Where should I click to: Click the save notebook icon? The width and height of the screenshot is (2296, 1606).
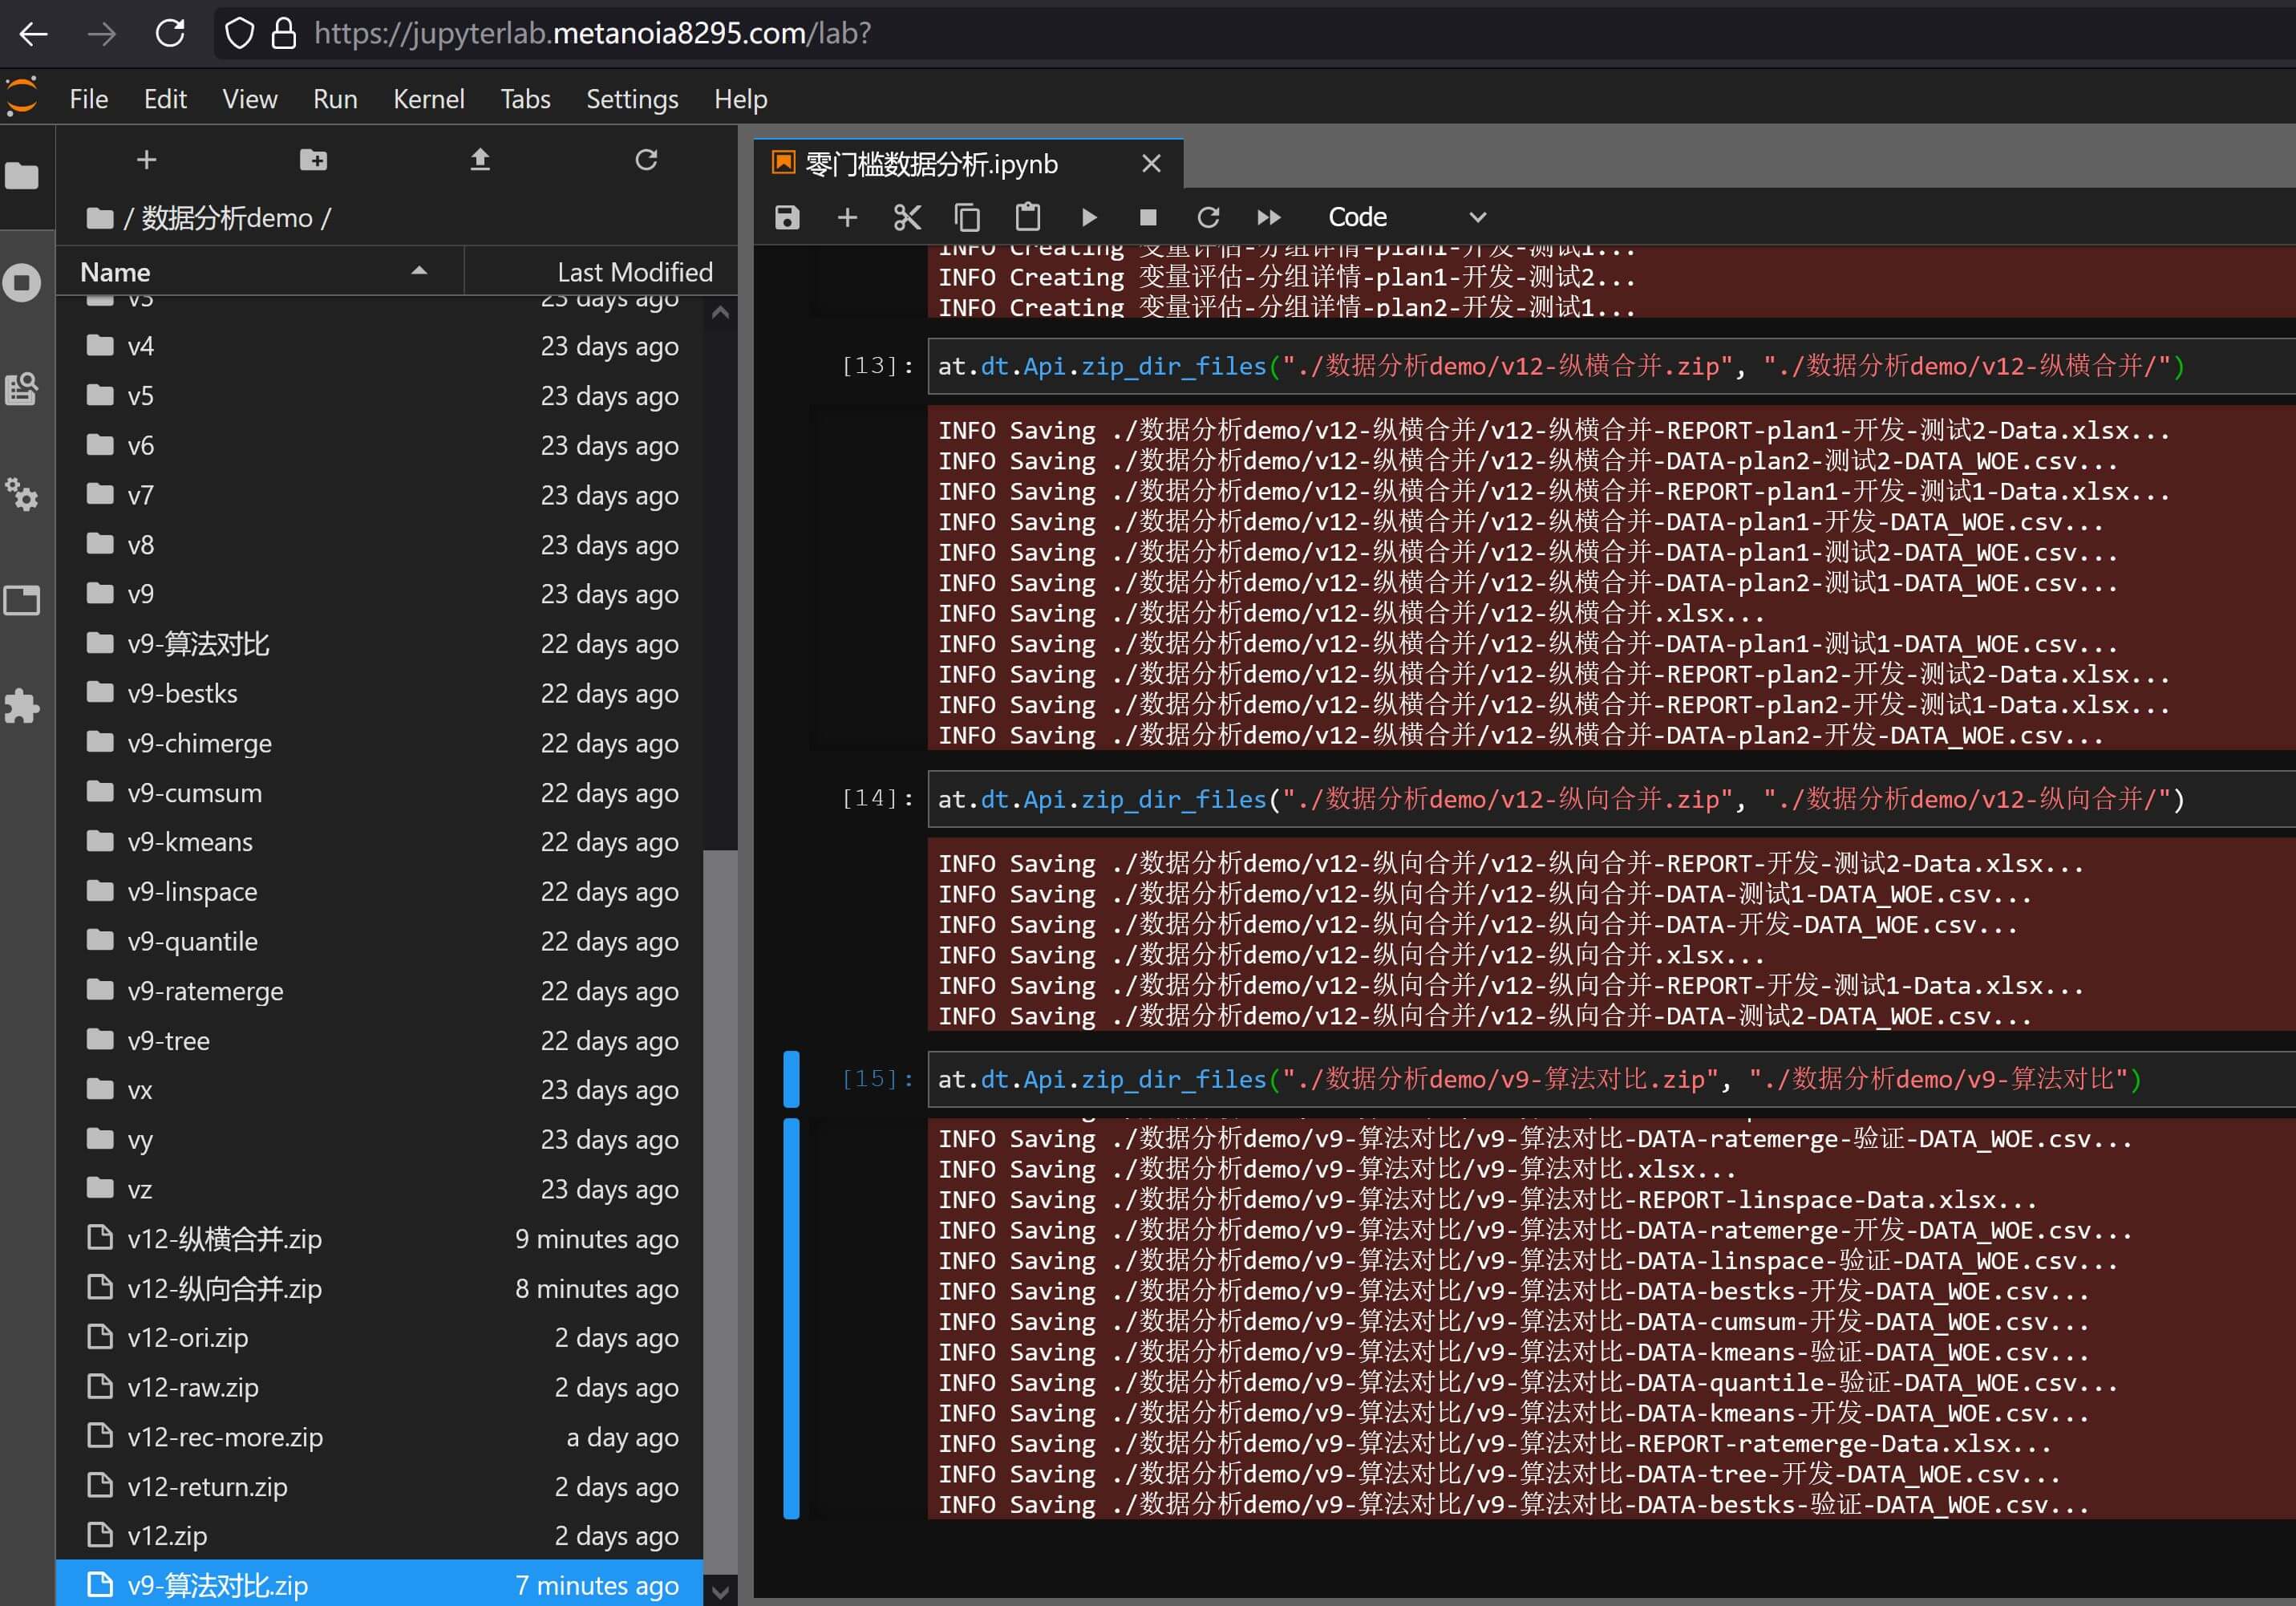point(787,217)
